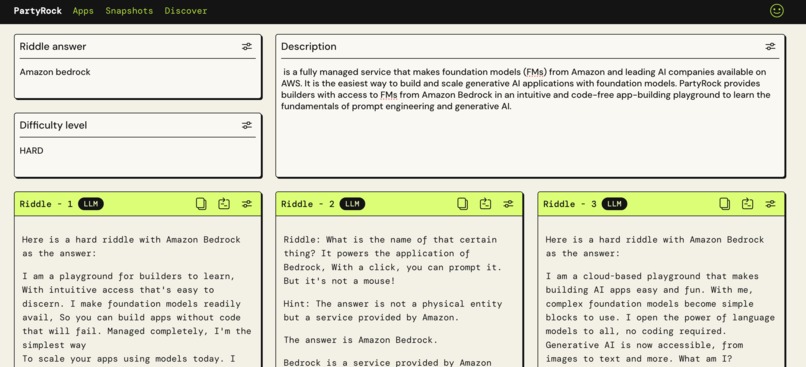The height and width of the screenshot is (367, 806).
Task: Click the Riddle - 2 title
Action: tap(308, 204)
